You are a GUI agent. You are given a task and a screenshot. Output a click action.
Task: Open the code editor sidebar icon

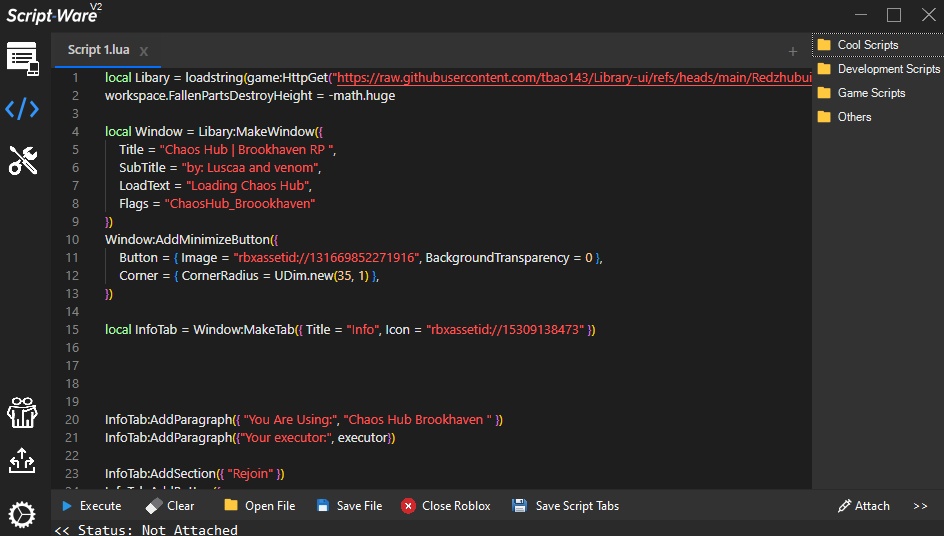tap(22, 109)
